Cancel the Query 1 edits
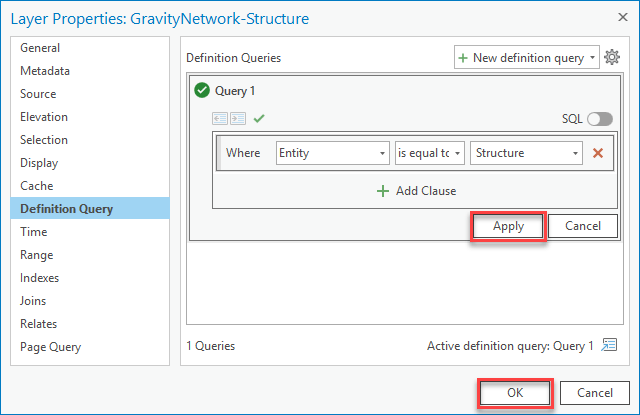The image size is (640, 415). pos(583,226)
